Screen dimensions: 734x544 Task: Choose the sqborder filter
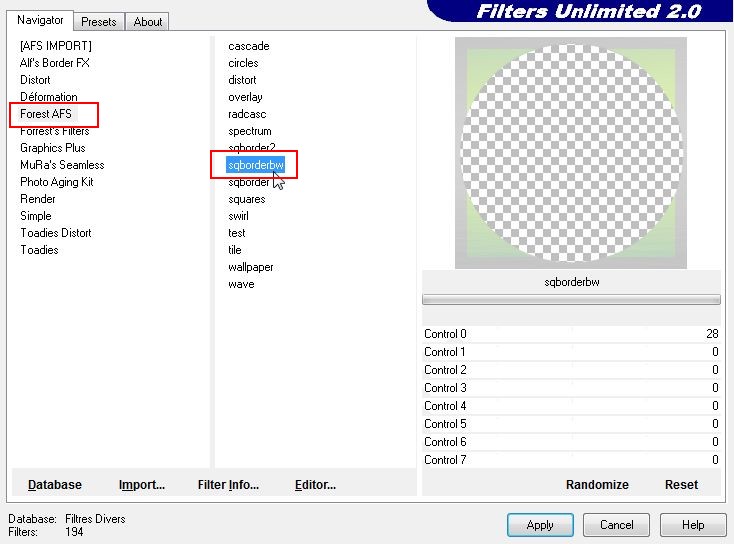click(249, 182)
